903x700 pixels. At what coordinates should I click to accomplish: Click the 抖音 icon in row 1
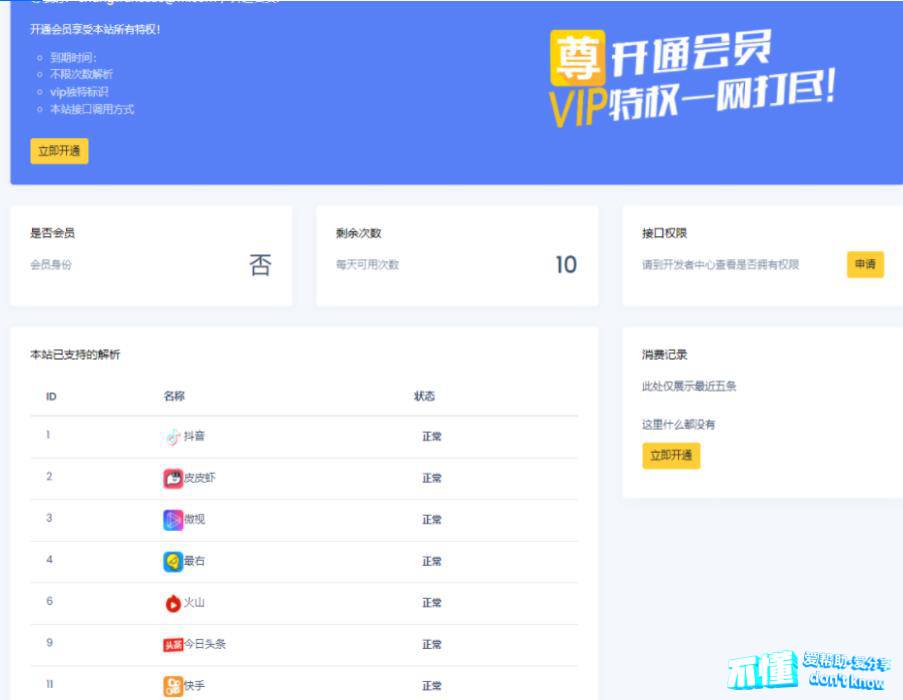[173, 438]
